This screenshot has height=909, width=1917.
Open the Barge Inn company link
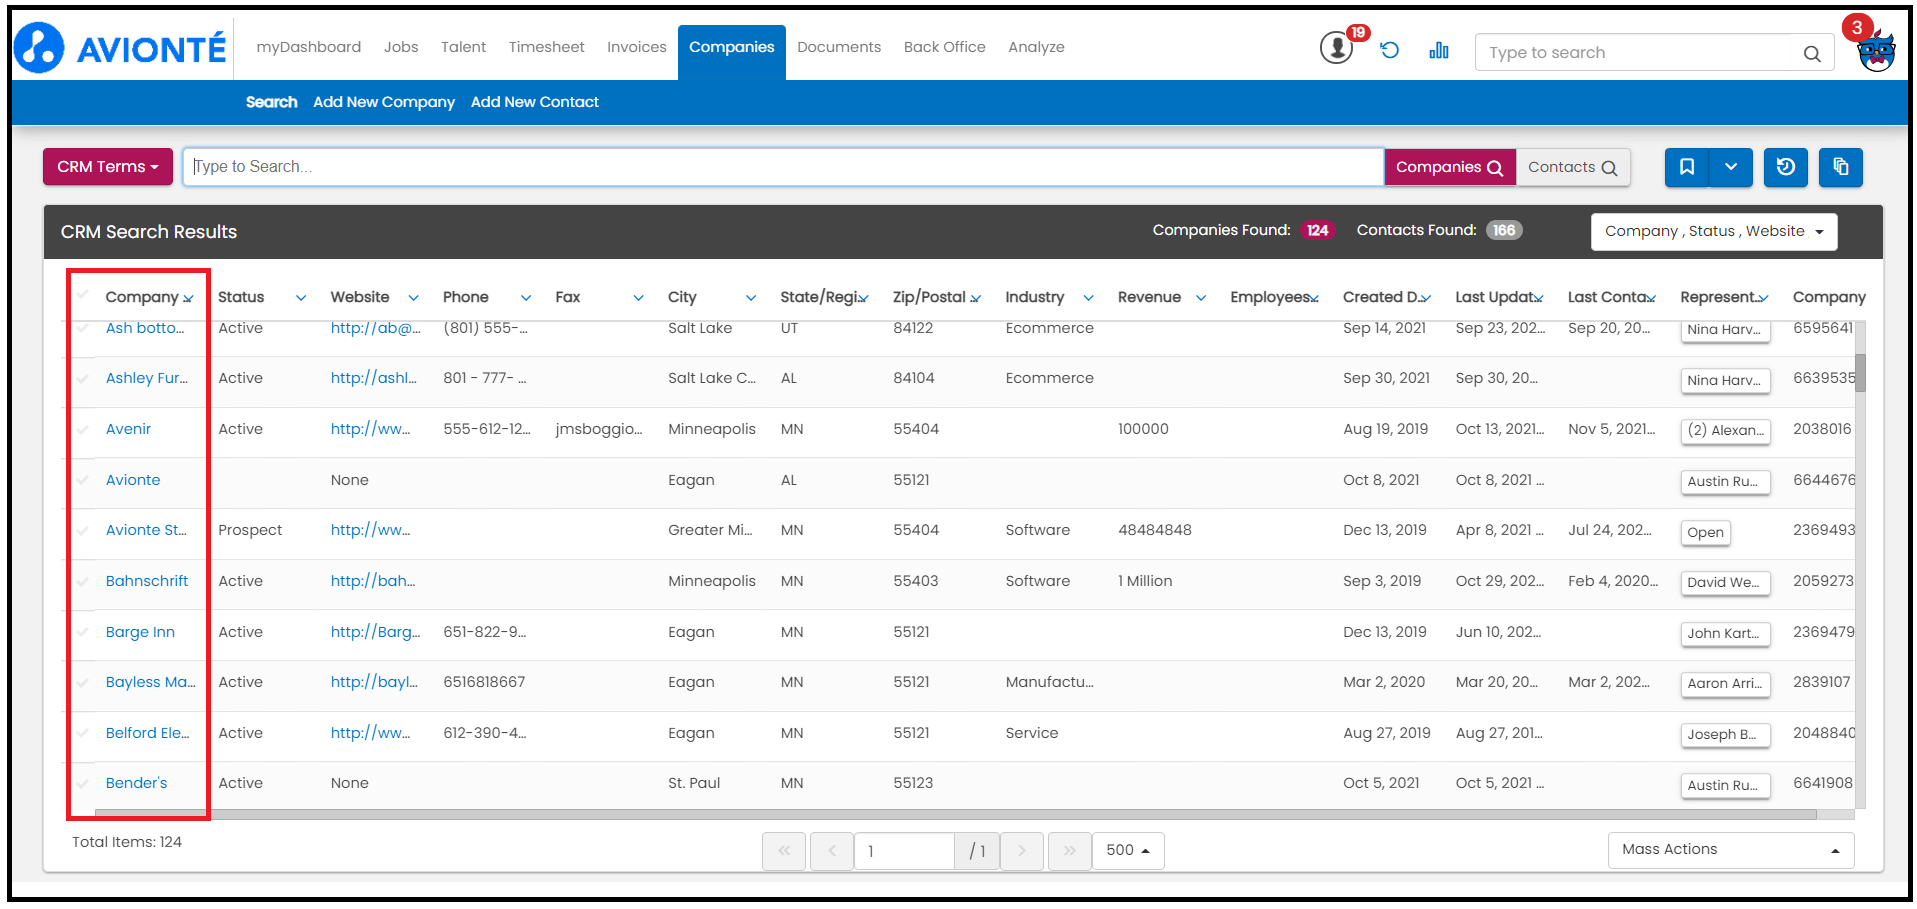pos(140,632)
